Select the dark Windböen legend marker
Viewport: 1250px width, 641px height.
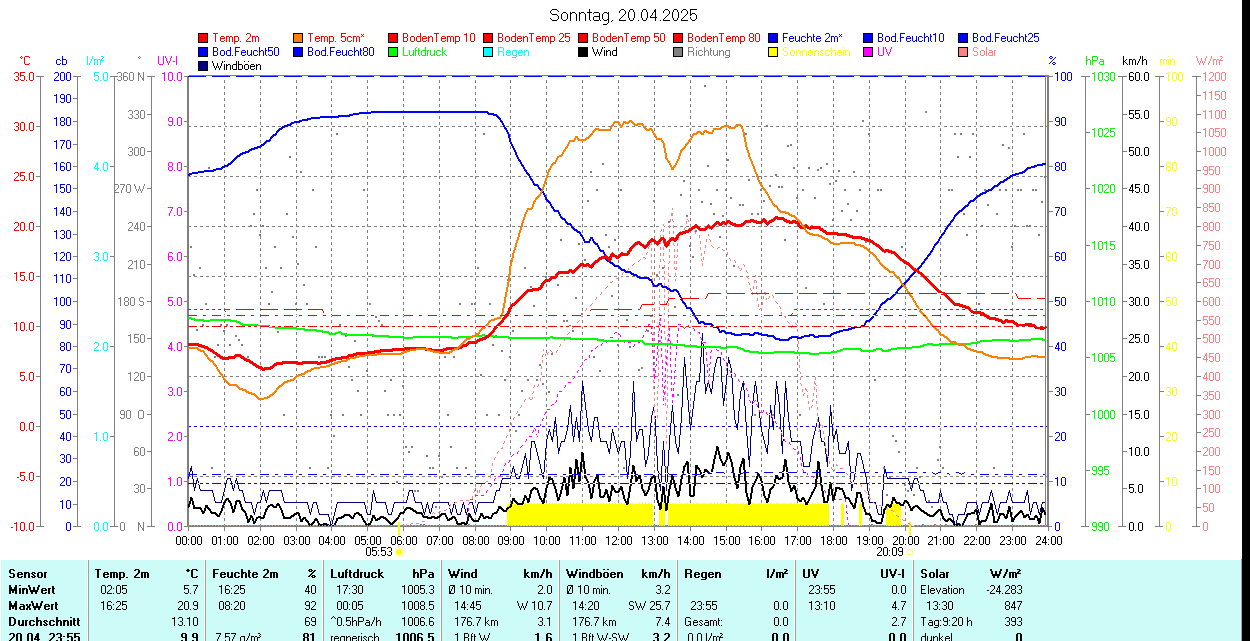204,66
